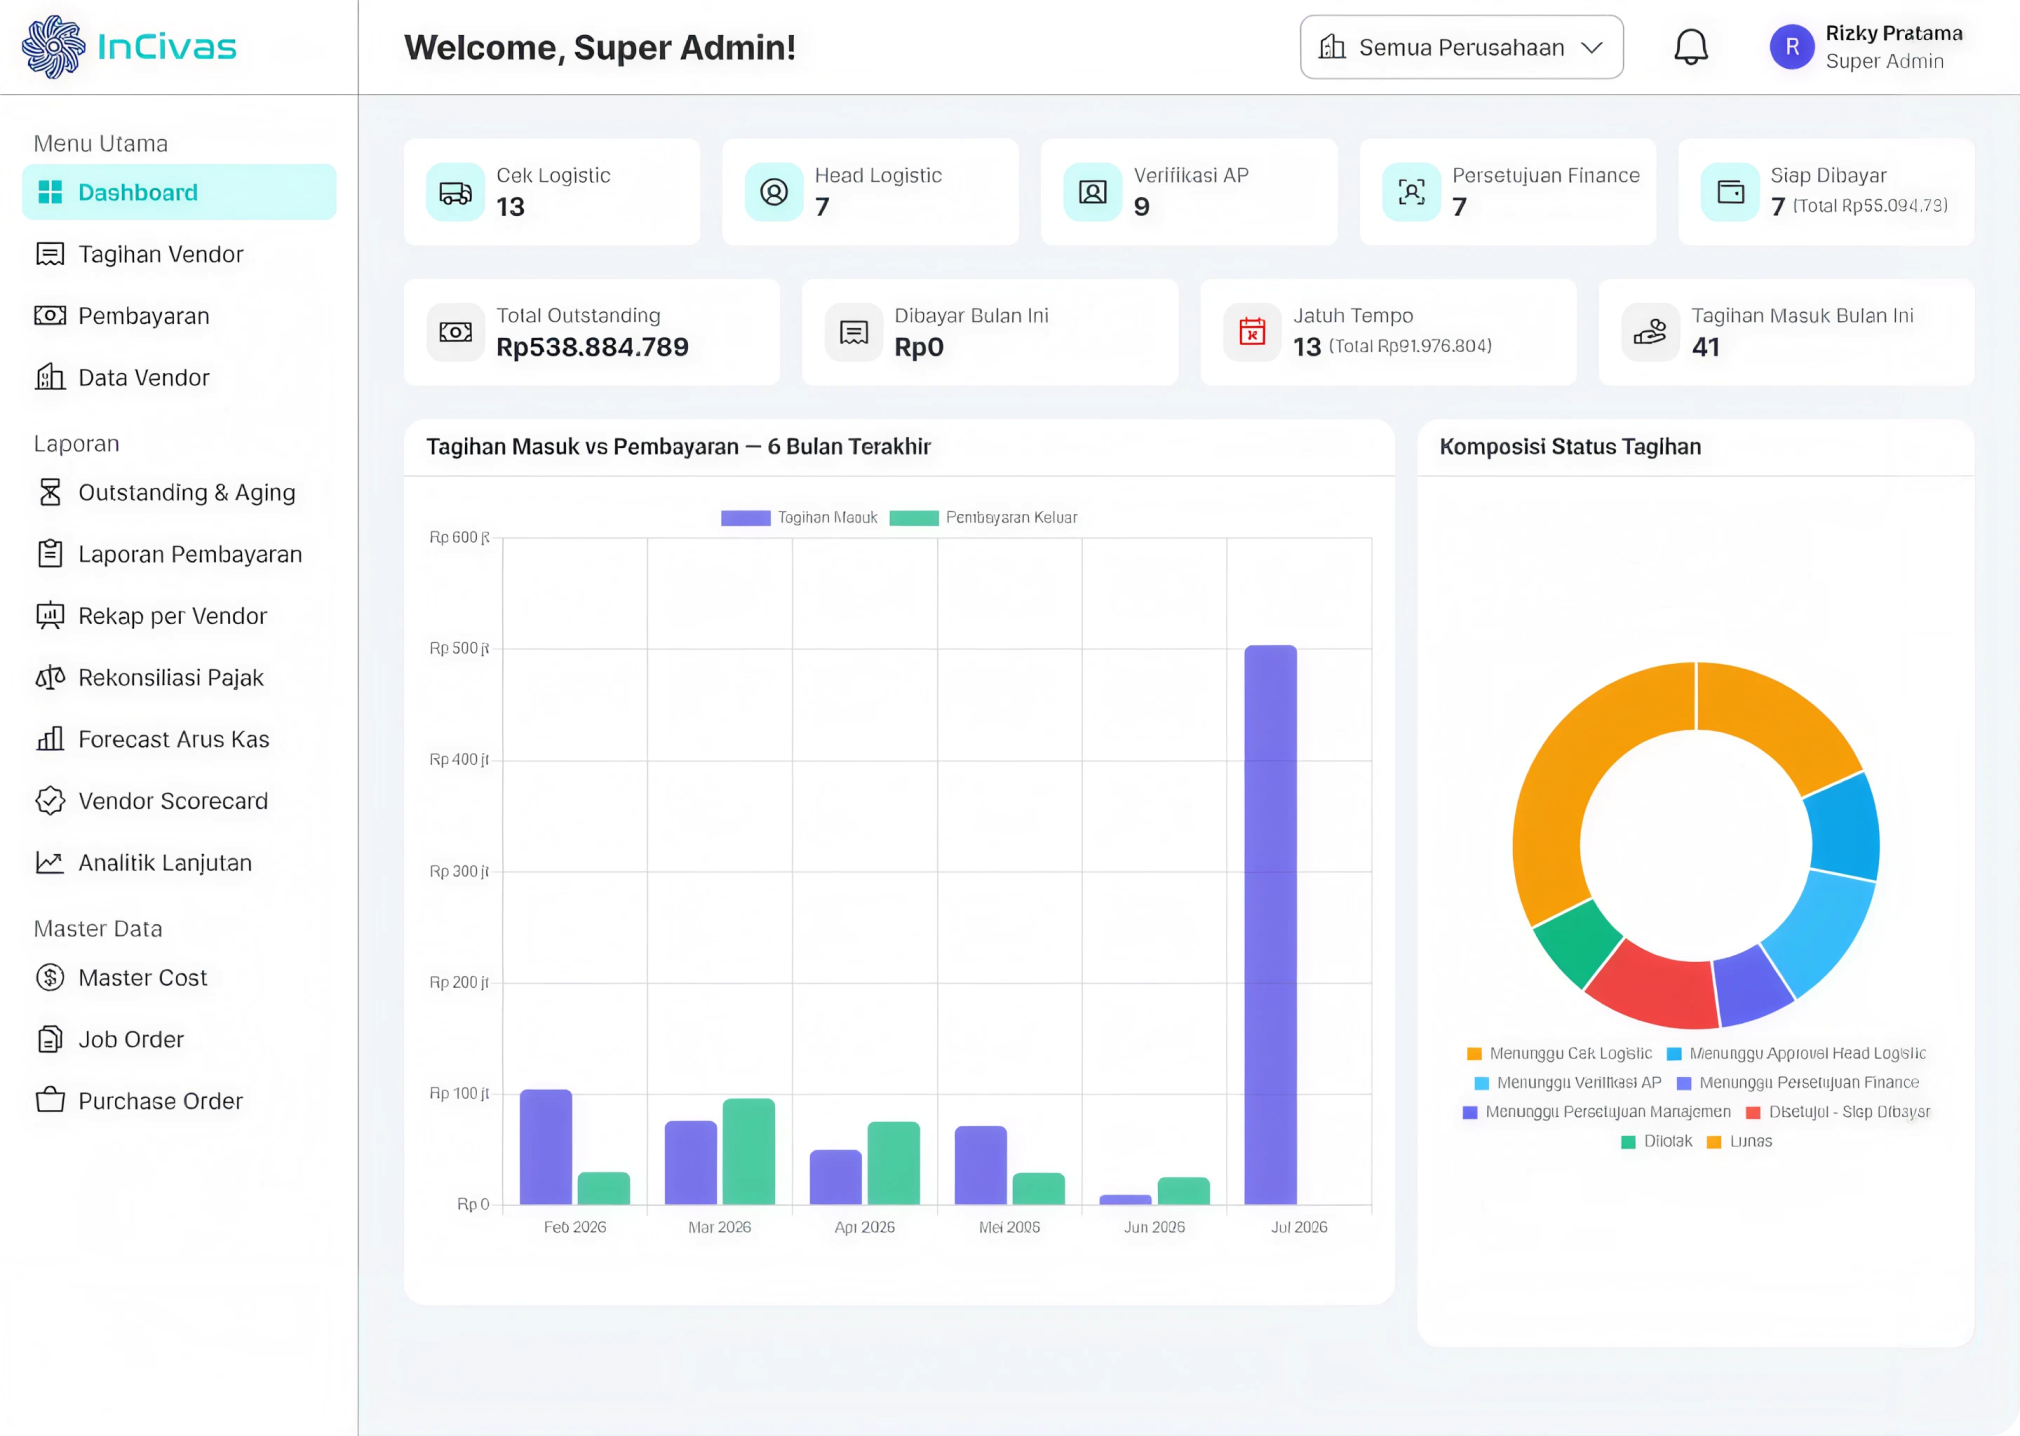This screenshot has width=2020, height=1436.
Task: Toggle Menunggu Cek Logistic legend entry
Action: (x=1558, y=1053)
